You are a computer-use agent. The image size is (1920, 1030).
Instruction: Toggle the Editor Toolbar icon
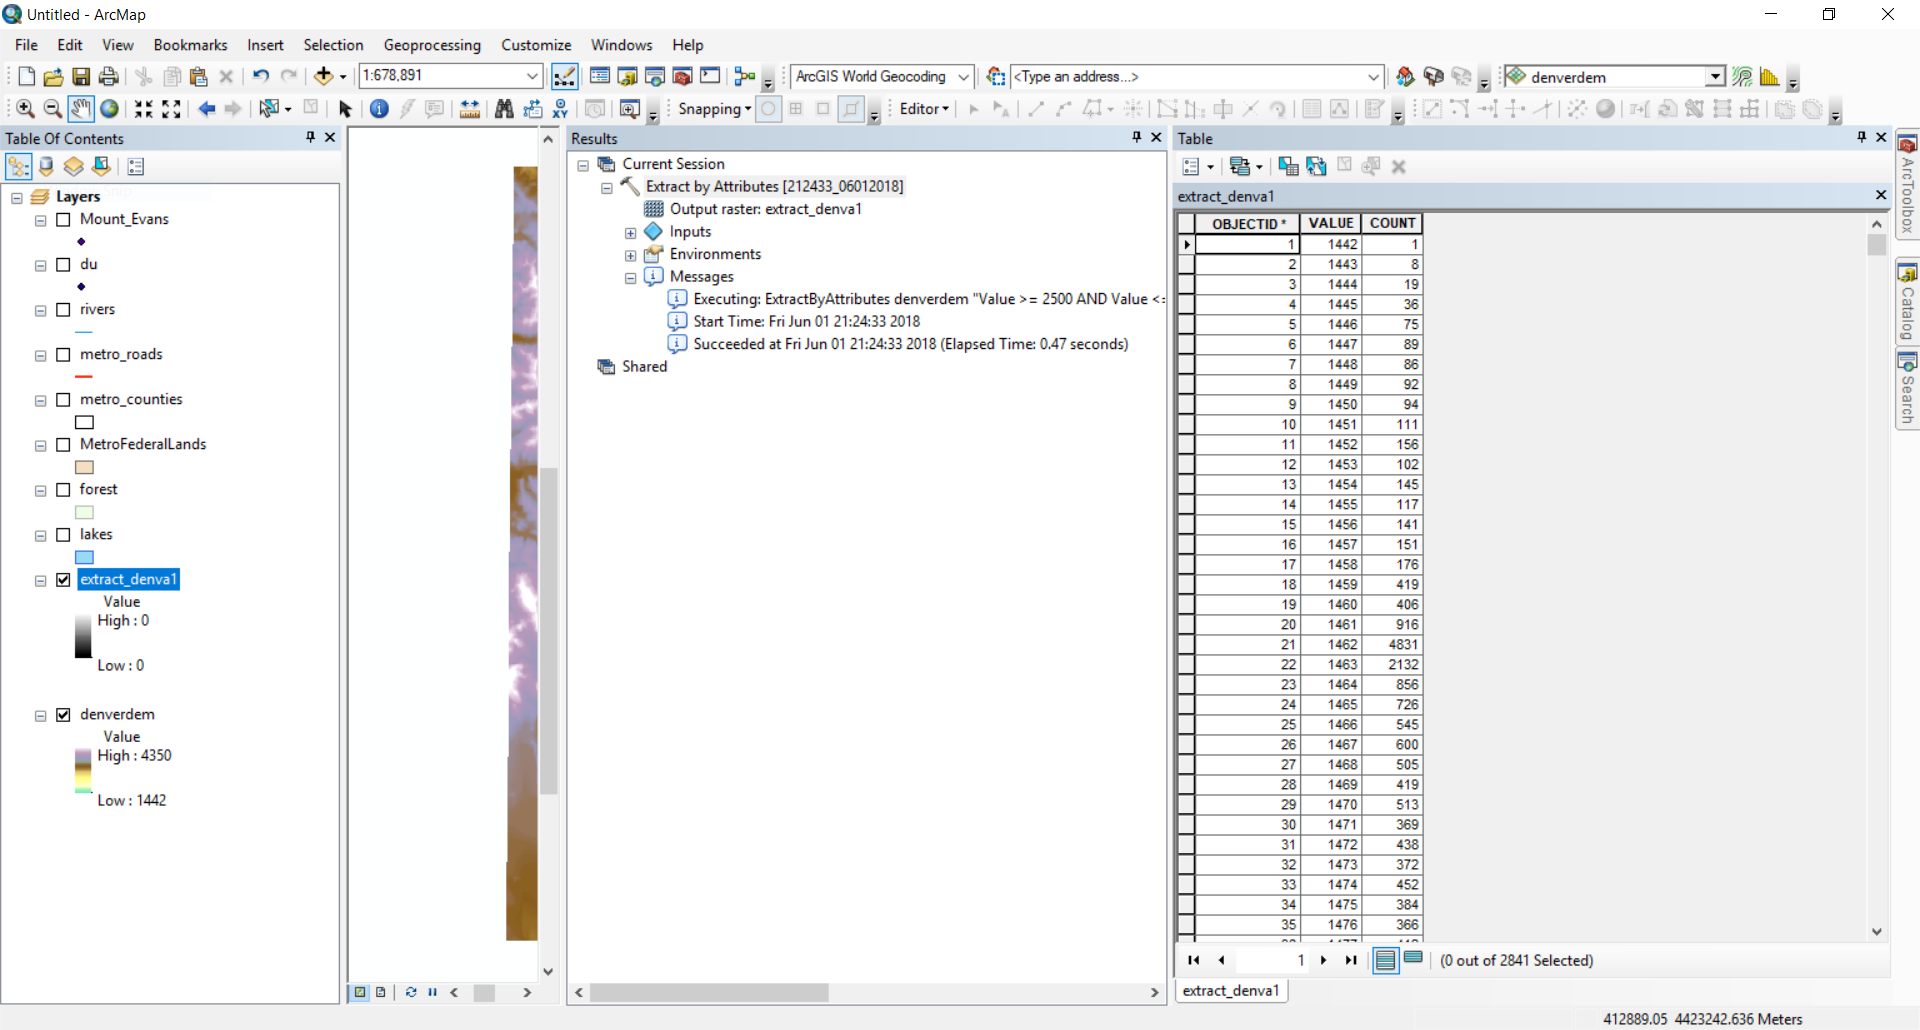(564, 76)
